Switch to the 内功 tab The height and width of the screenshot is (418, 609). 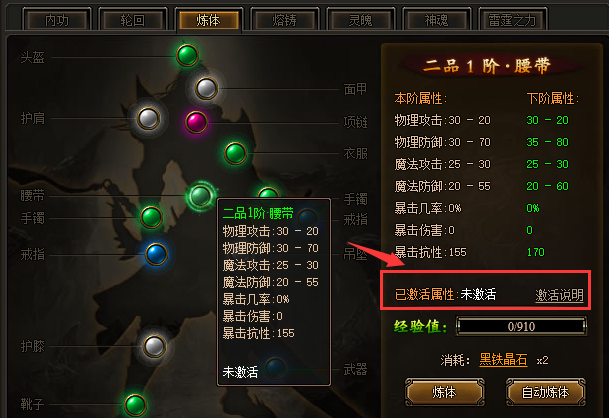[x=57, y=20]
